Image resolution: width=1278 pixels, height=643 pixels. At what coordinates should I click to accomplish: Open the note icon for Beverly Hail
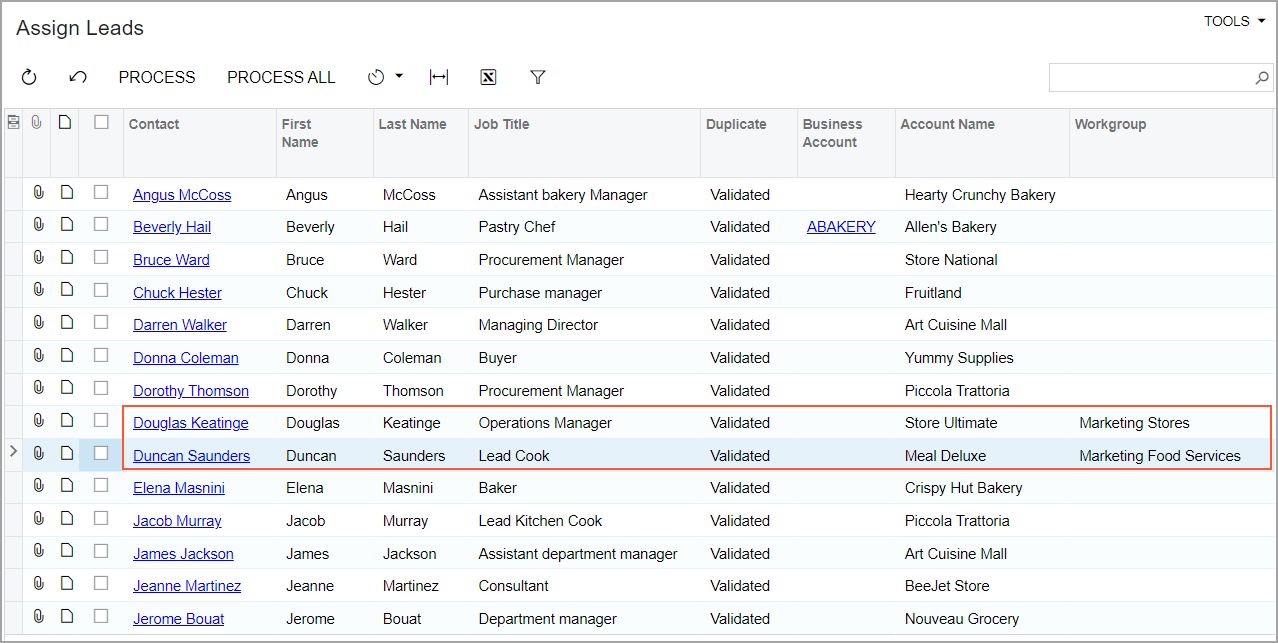point(66,225)
